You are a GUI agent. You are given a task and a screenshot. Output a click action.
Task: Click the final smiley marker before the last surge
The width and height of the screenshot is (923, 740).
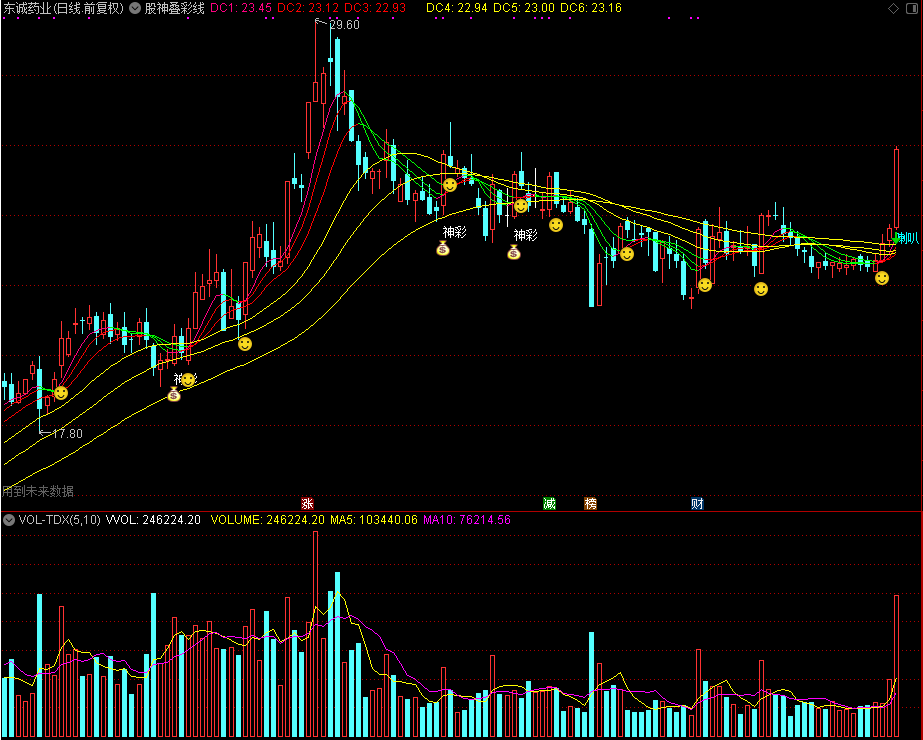tap(882, 278)
